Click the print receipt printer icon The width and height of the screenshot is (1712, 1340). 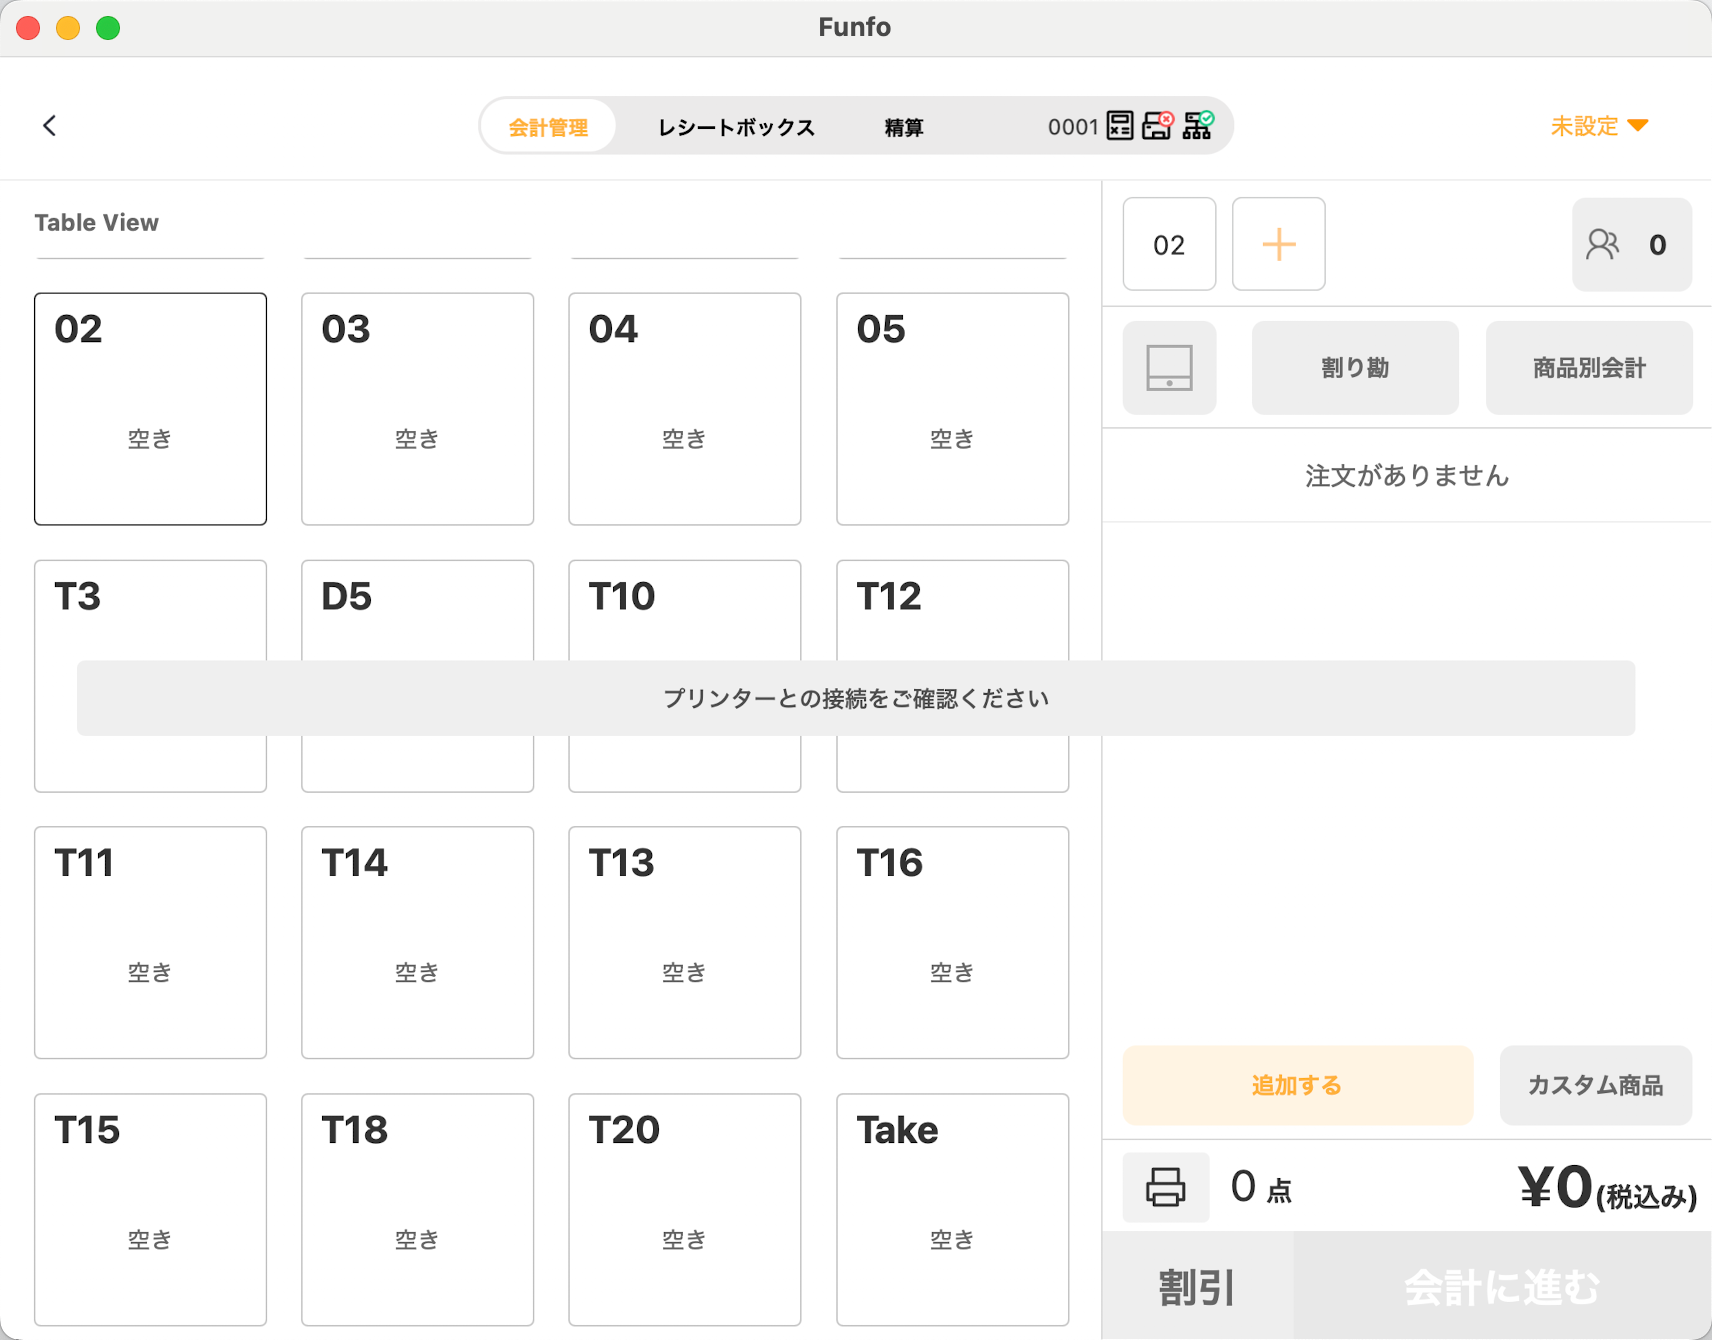[1165, 1187]
